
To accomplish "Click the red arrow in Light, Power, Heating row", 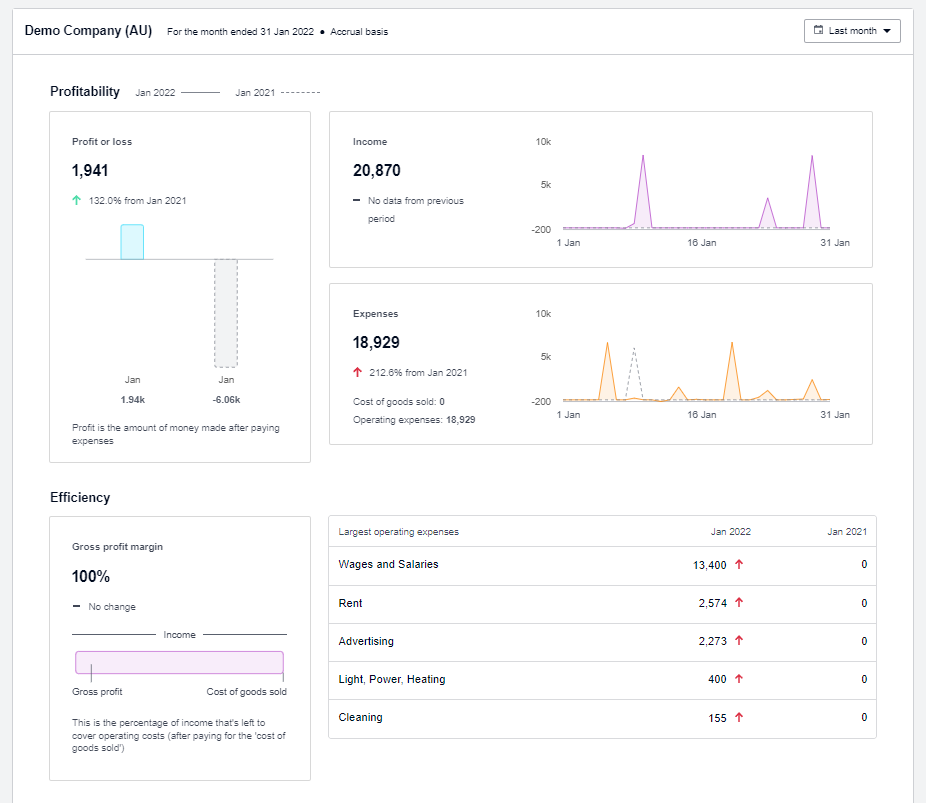I will [739, 679].
